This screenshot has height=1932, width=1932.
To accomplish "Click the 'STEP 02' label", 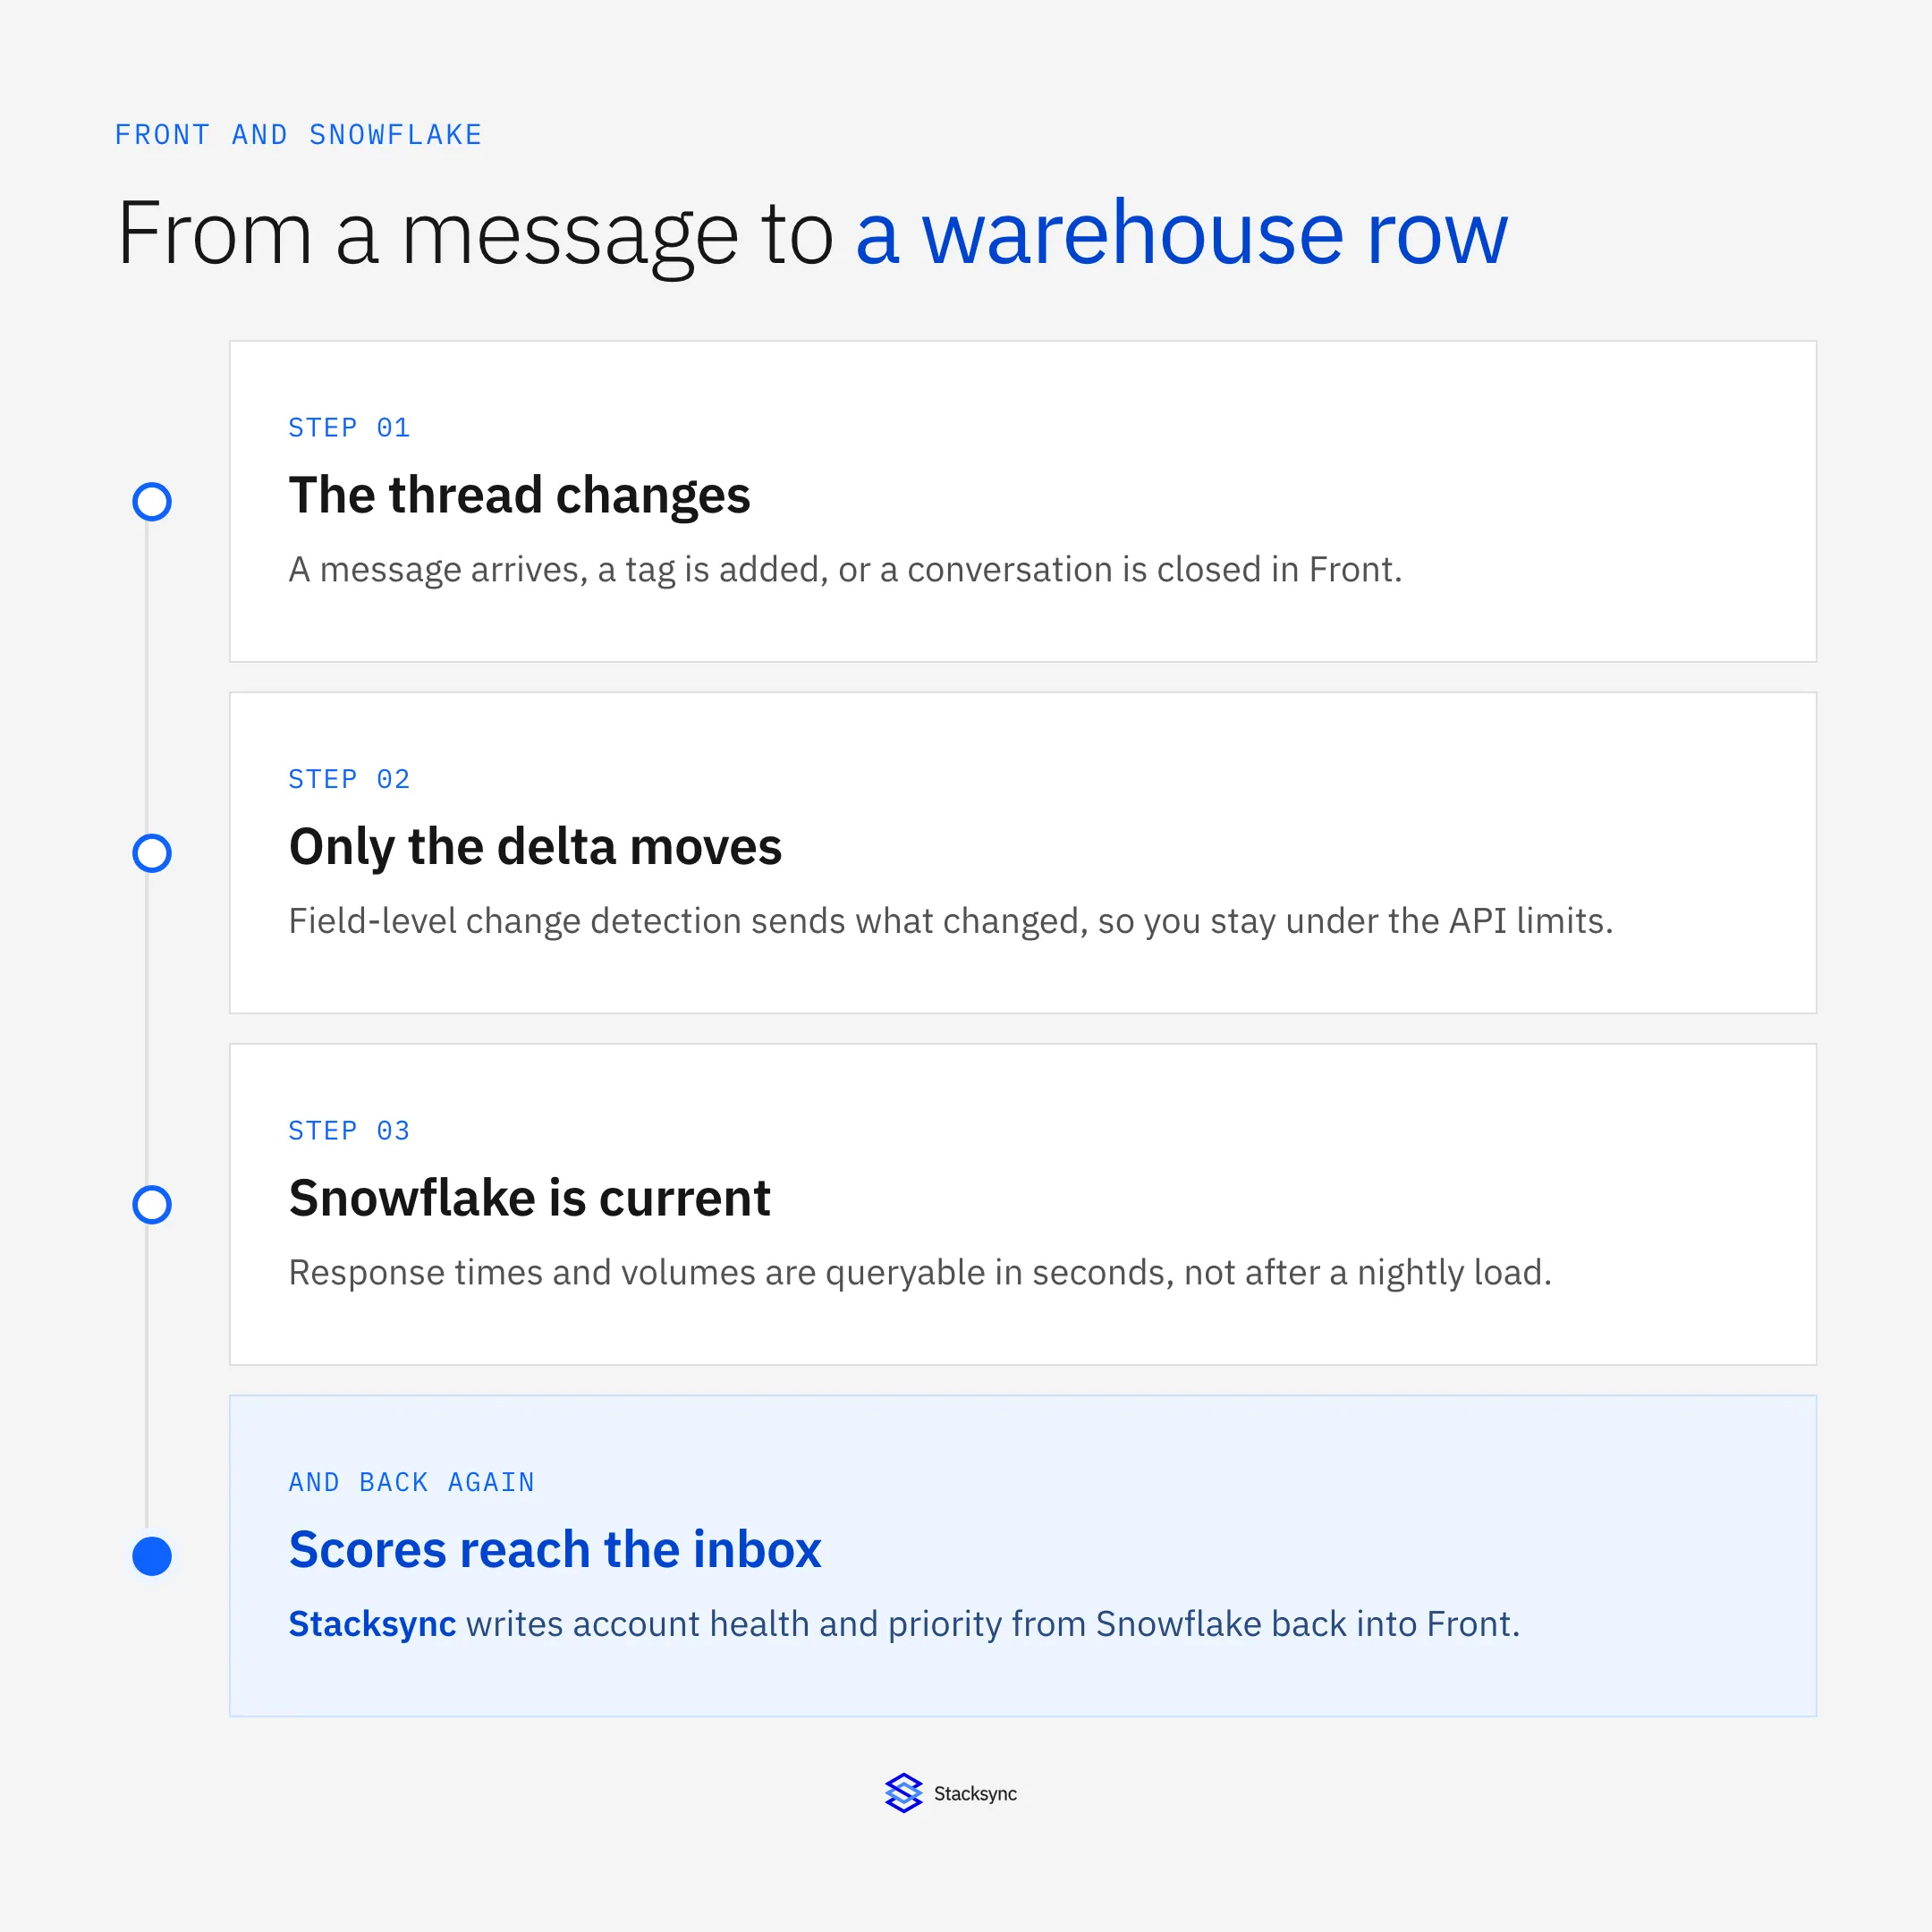I will point(349,779).
